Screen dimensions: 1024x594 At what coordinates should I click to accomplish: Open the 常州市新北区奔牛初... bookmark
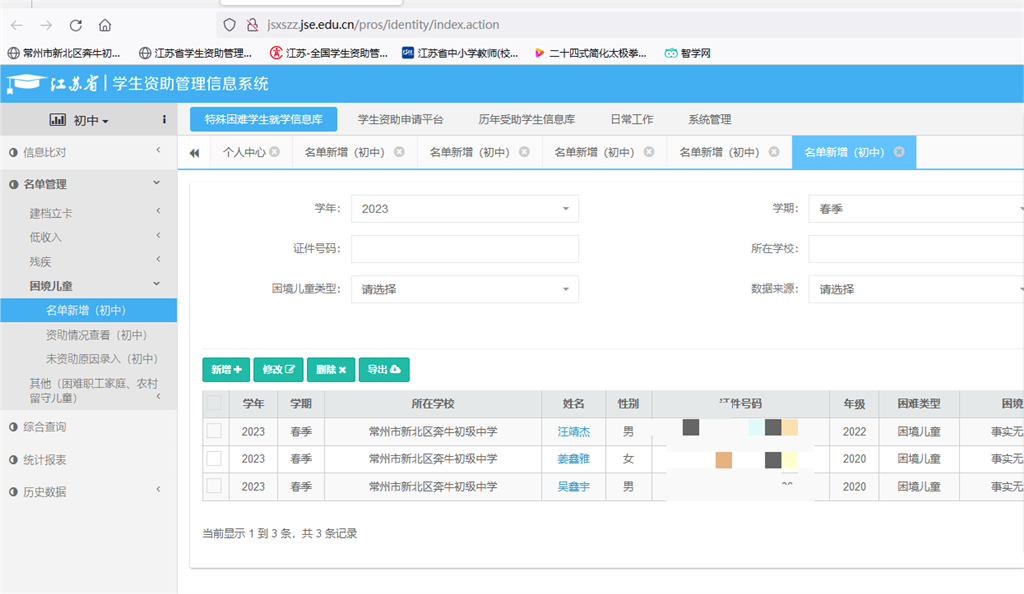pos(64,54)
